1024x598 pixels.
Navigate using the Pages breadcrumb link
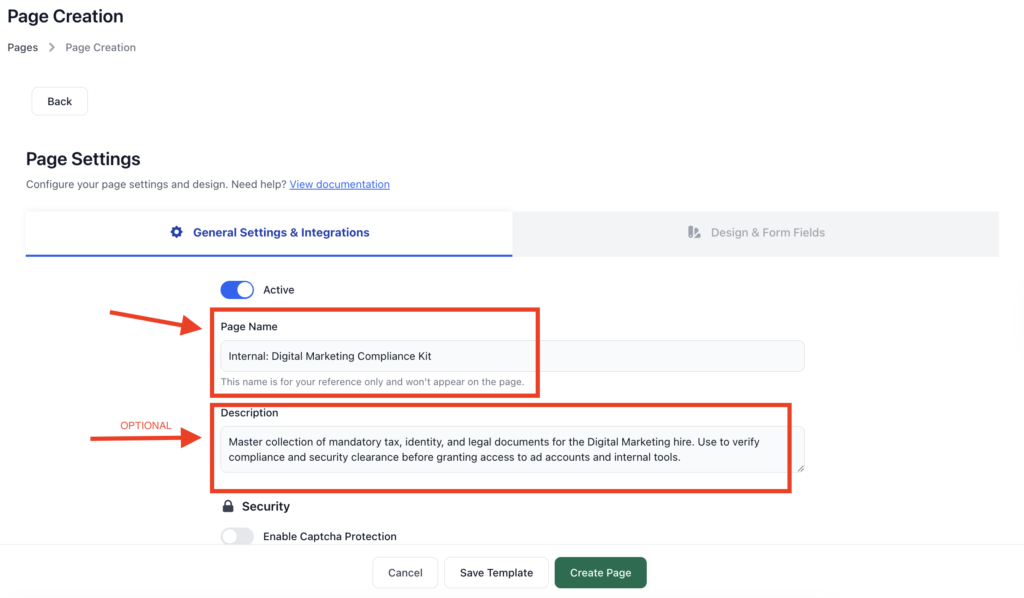click(x=22, y=47)
